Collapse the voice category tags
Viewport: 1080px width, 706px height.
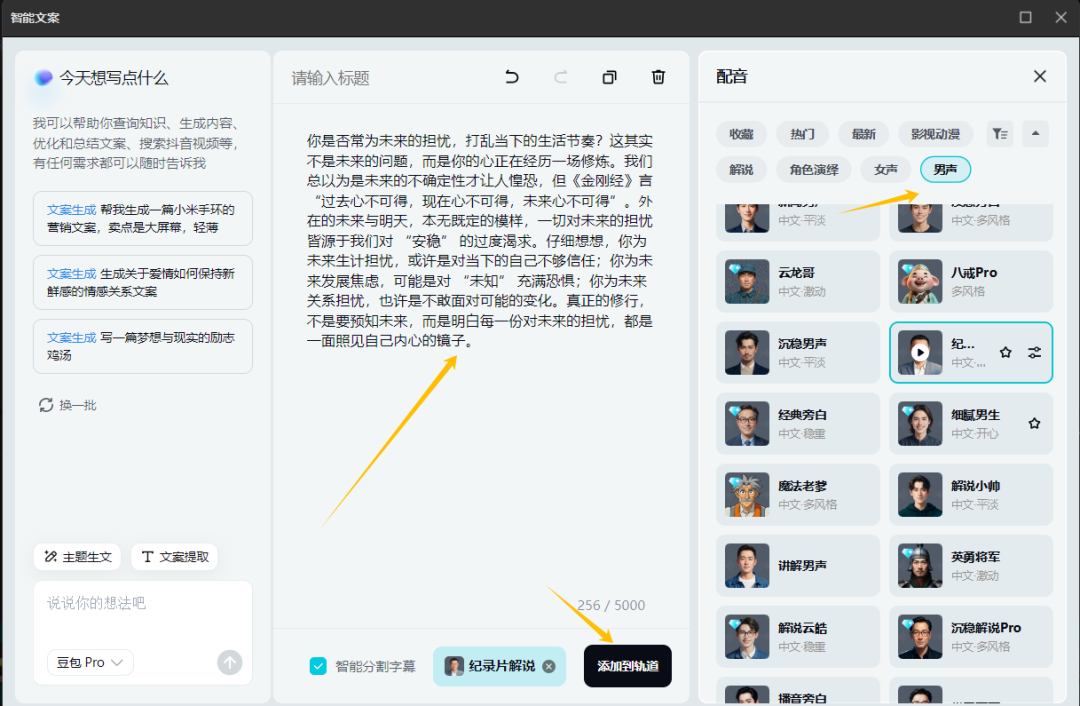1035,134
